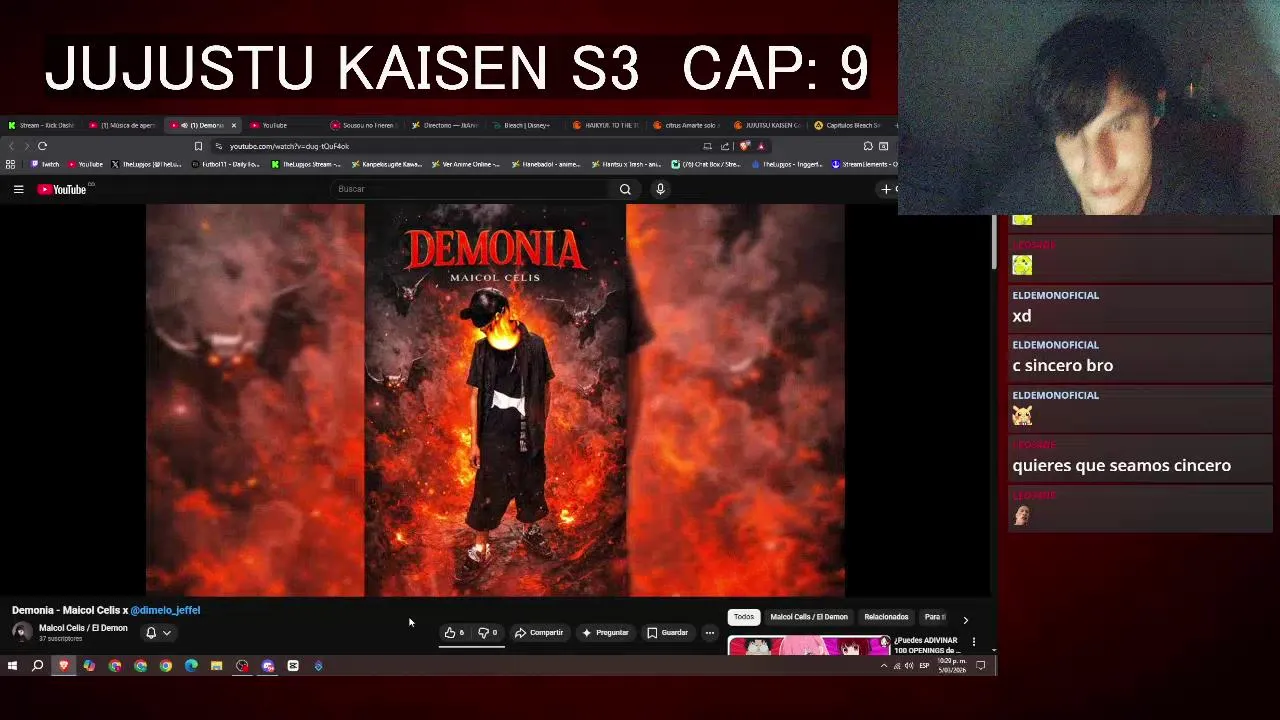This screenshot has height=720, width=1280.
Task: Click the YouTube search magnifier button
Action: pyautogui.click(x=625, y=189)
